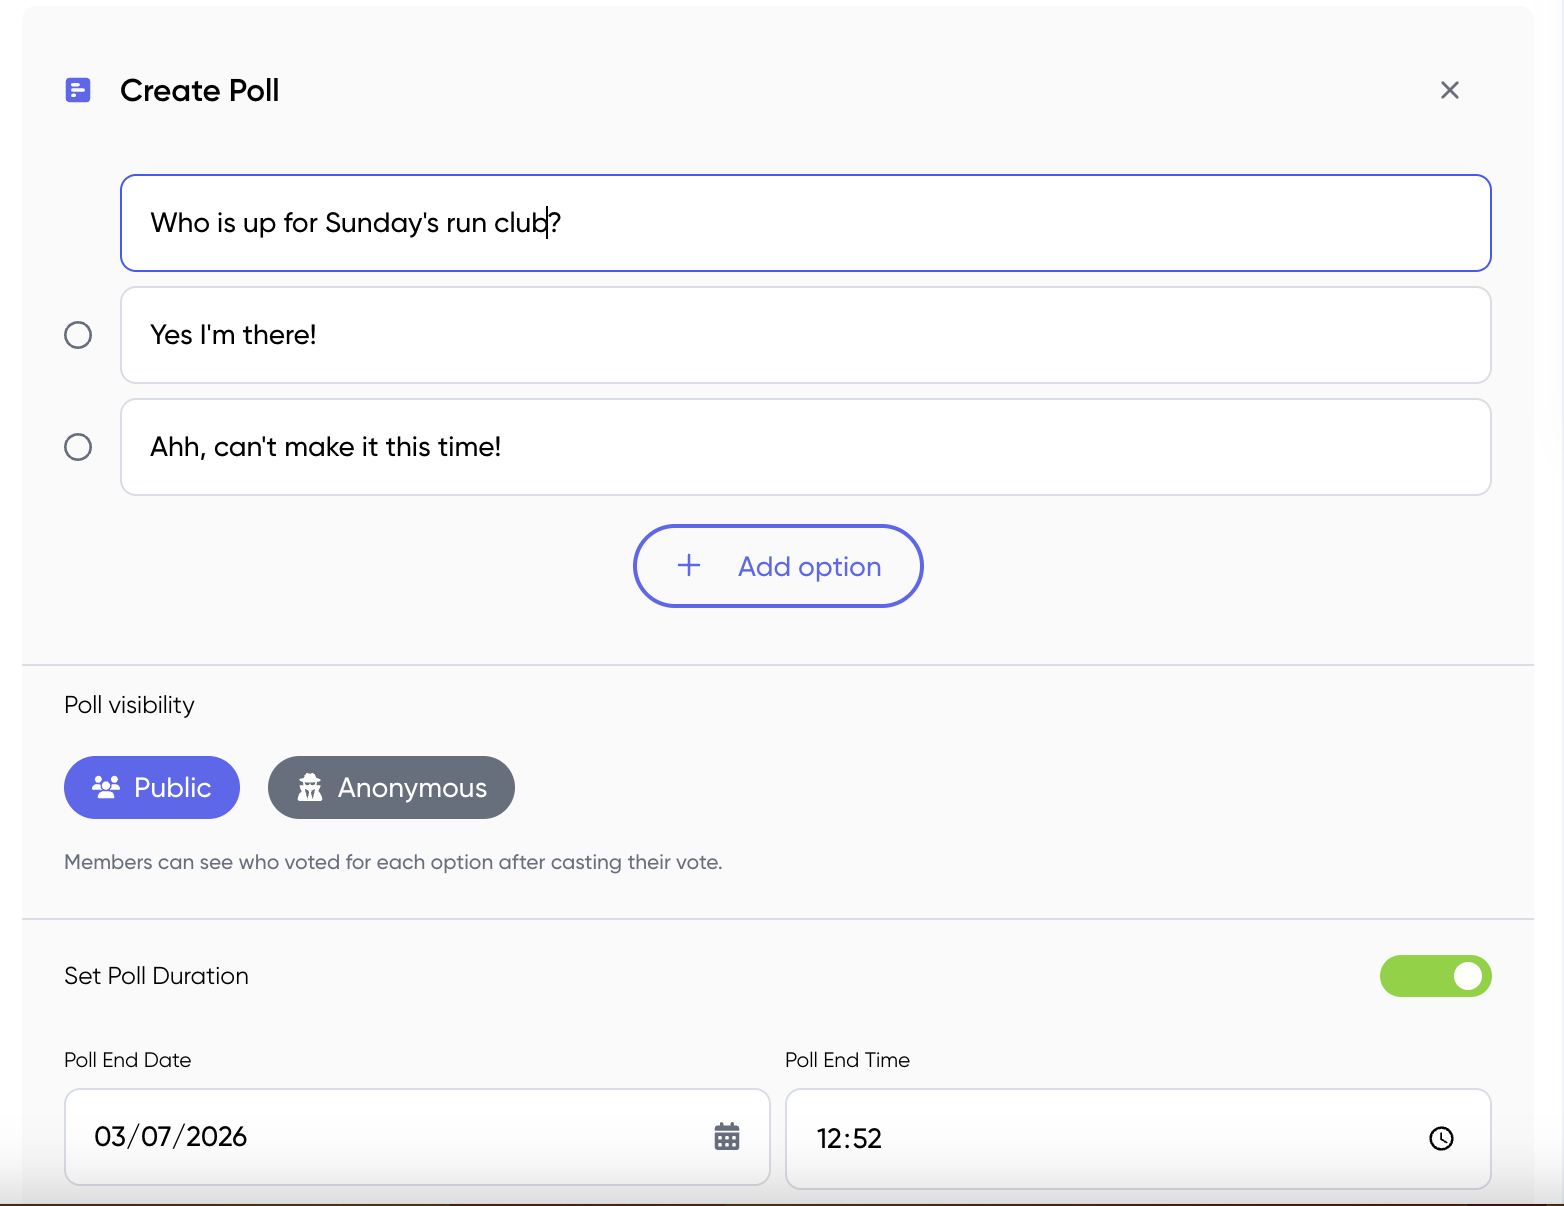Click the Poll End Time value 12:52
The image size is (1564, 1206).
tap(849, 1138)
